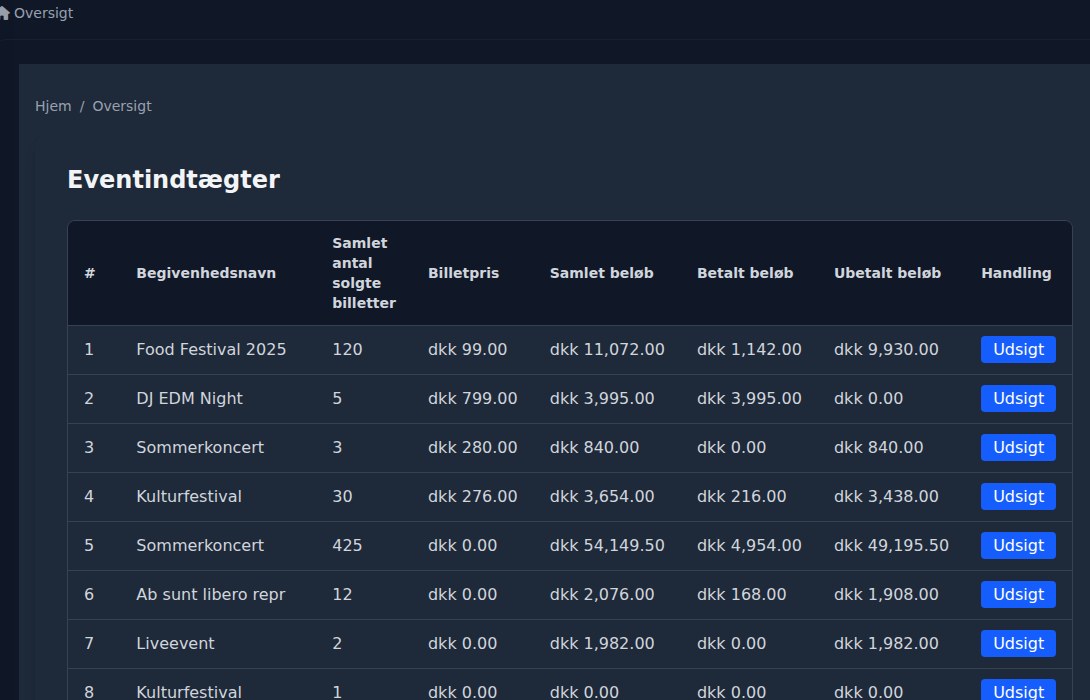1090x700 pixels.
Task: Click dkk 1,982.00 in Ubetalt beløb column
Action: point(886,644)
